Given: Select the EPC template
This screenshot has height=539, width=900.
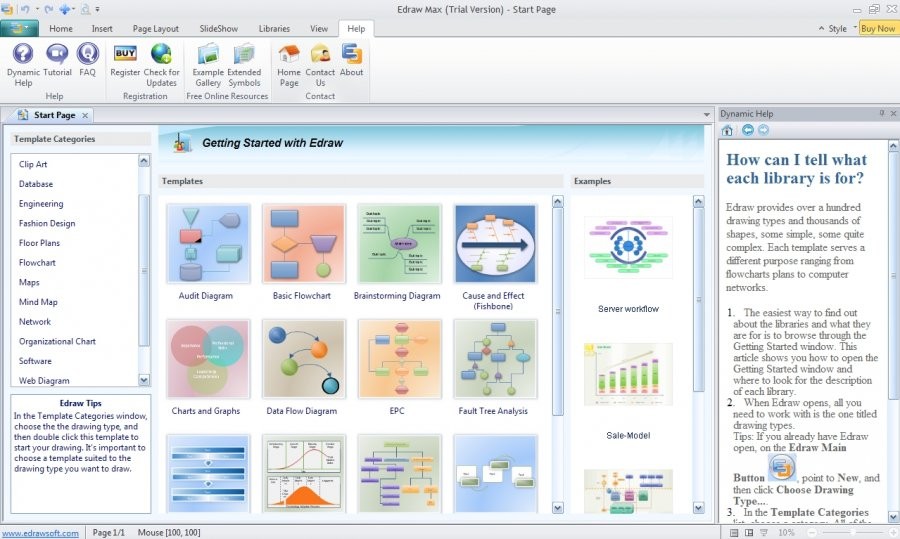Looking at the screenshot, I should [399, 359].
